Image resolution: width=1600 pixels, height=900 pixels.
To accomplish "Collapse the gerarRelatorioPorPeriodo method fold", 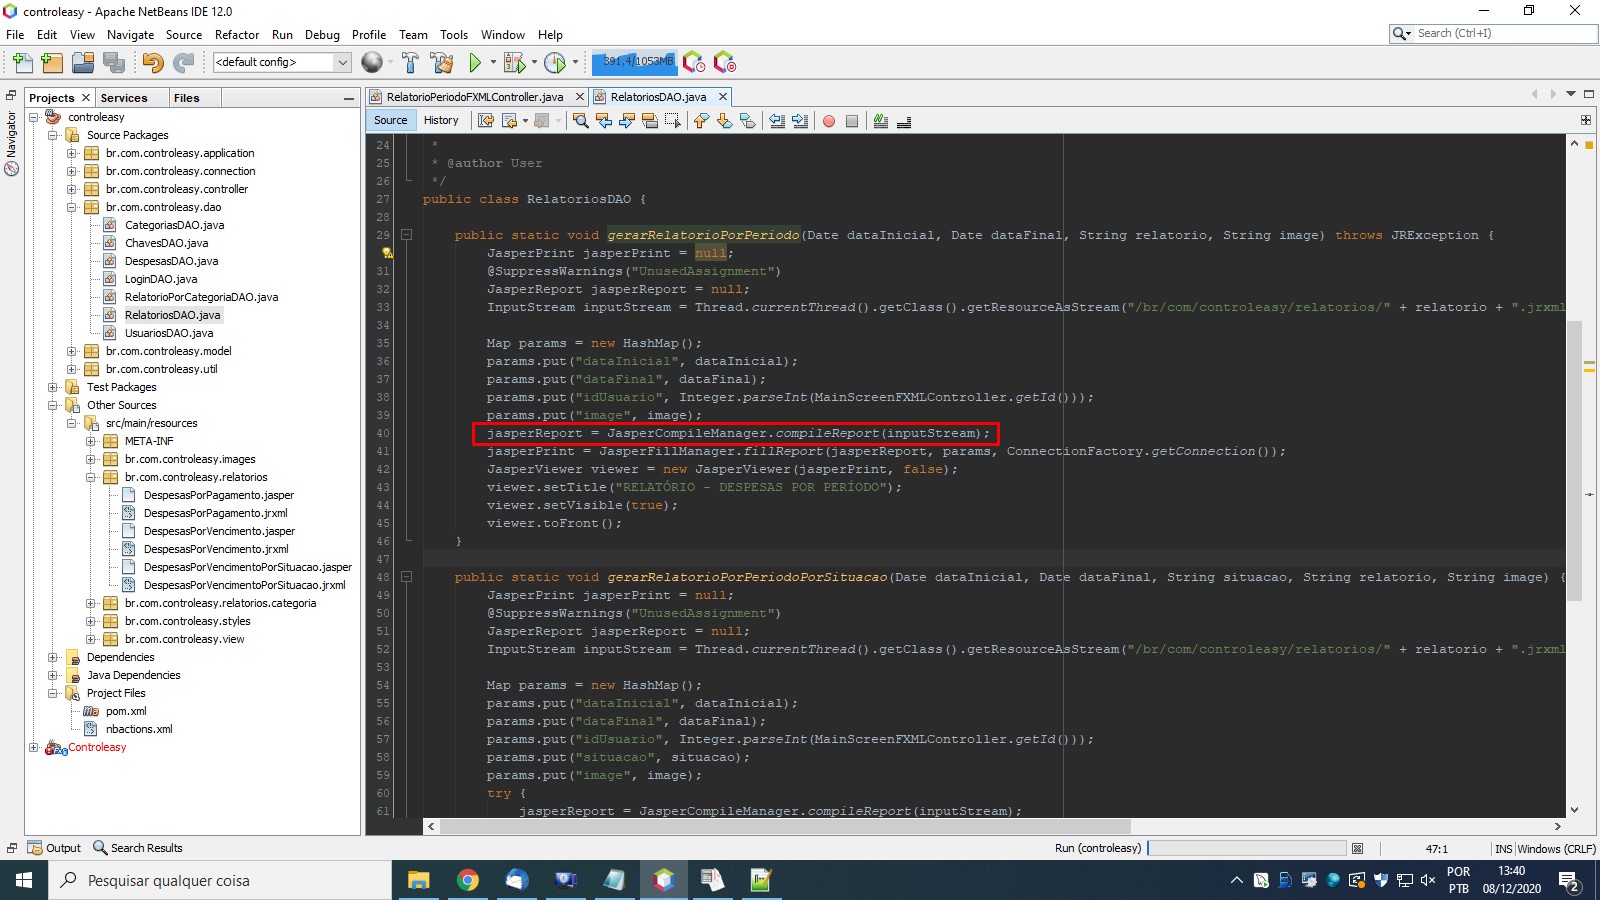I will point(407,235).
